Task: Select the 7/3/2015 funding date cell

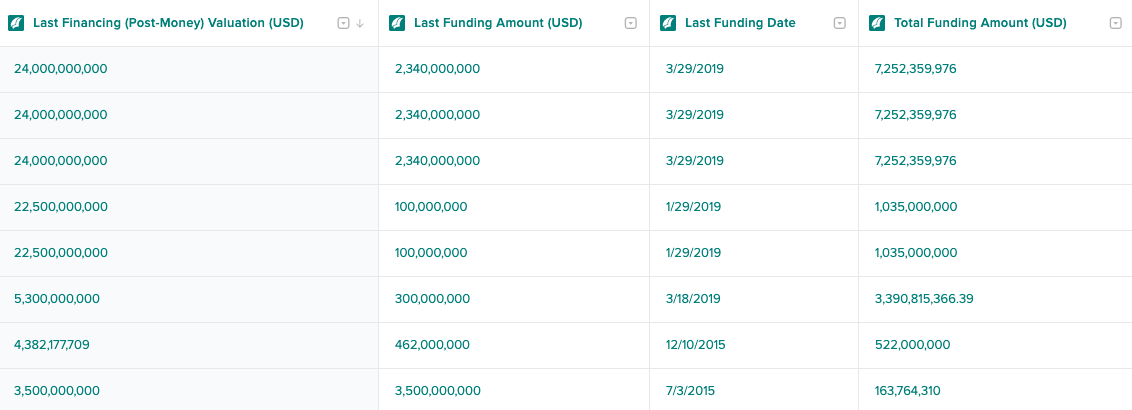Action: click(754, 390)
